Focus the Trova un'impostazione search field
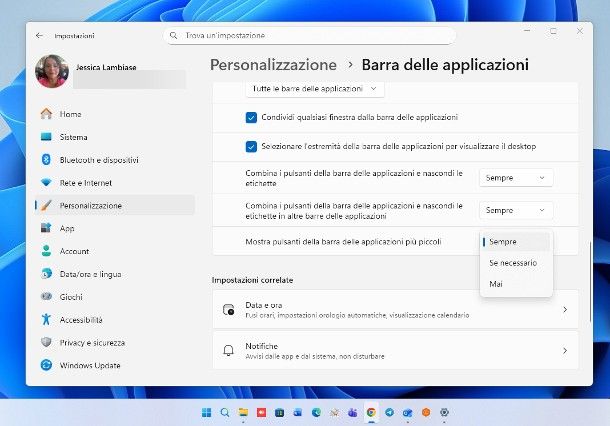This screenshot has width=610, height=426. [x=312, y=35]
